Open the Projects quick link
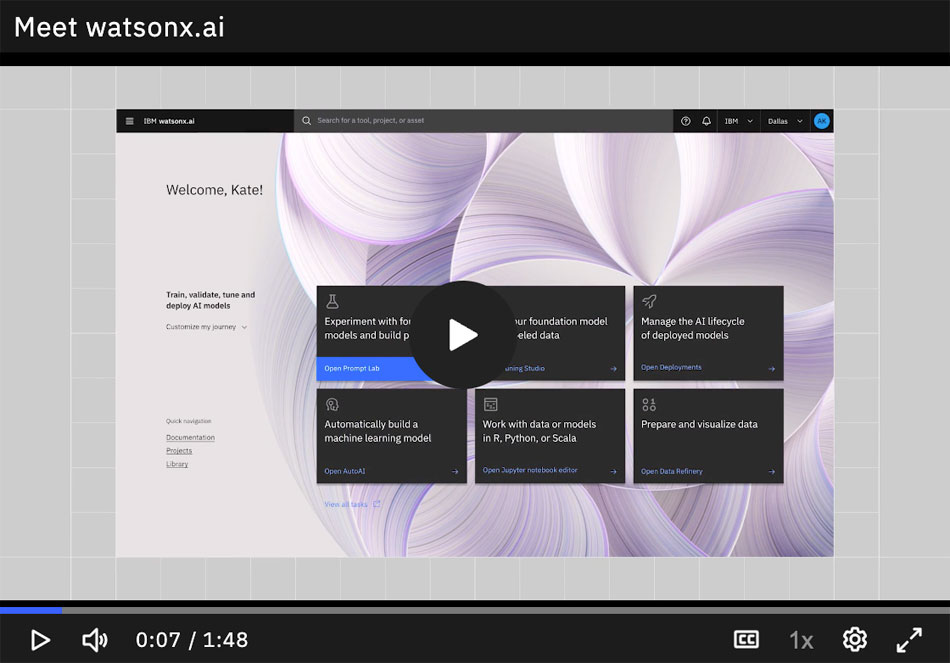This screenshot has height=663, width=950. [179, 451]
